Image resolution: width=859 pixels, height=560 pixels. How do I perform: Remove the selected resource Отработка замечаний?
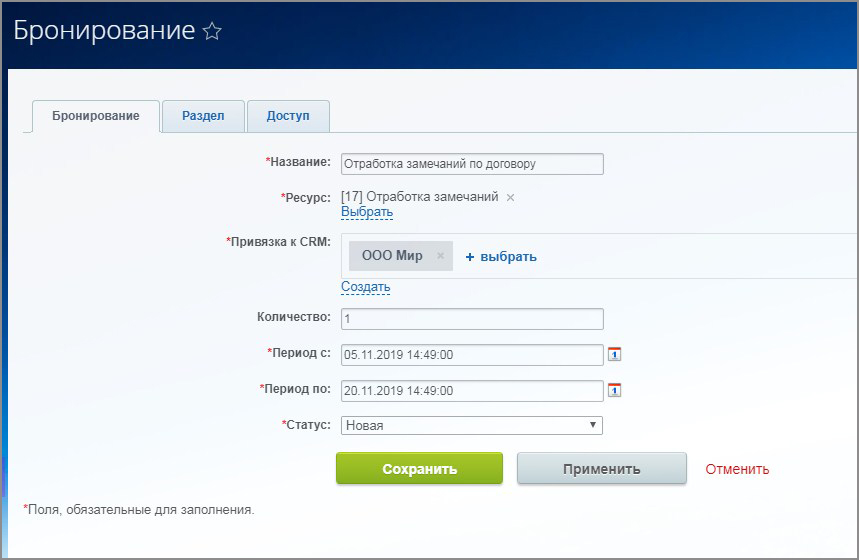(510, 197)
